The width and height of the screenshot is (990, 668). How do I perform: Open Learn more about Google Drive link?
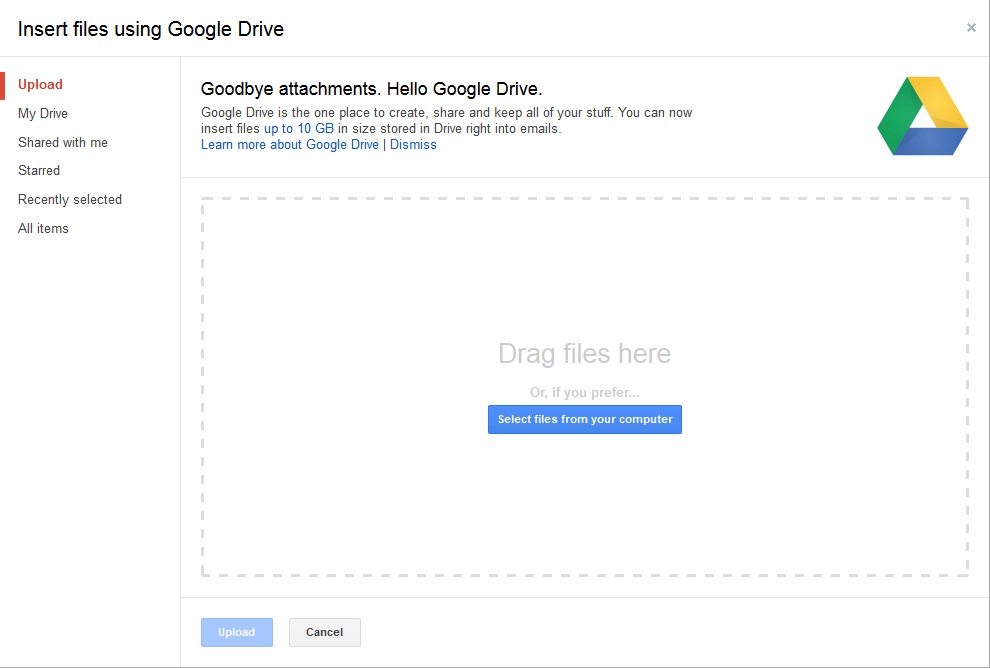tap(290, 145)
